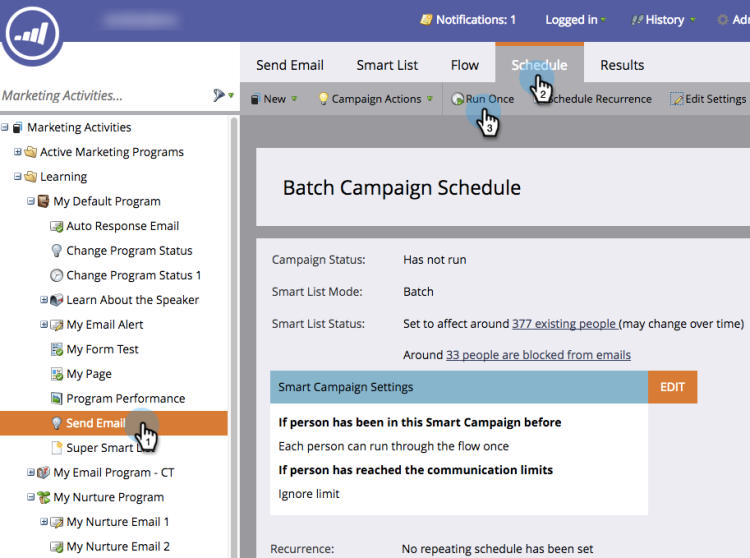Click the New toolbar icon
Screen dimensions: 750x558
point(256,99)
